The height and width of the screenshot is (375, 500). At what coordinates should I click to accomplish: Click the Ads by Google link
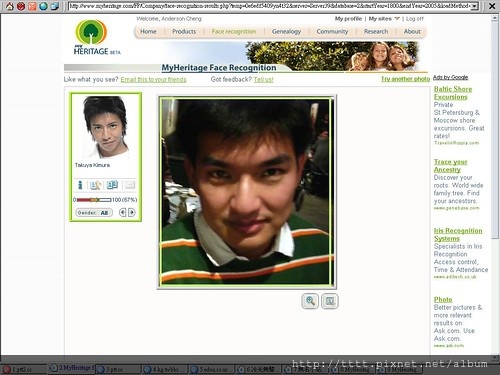pyautogui.click(x=450, y=77)
